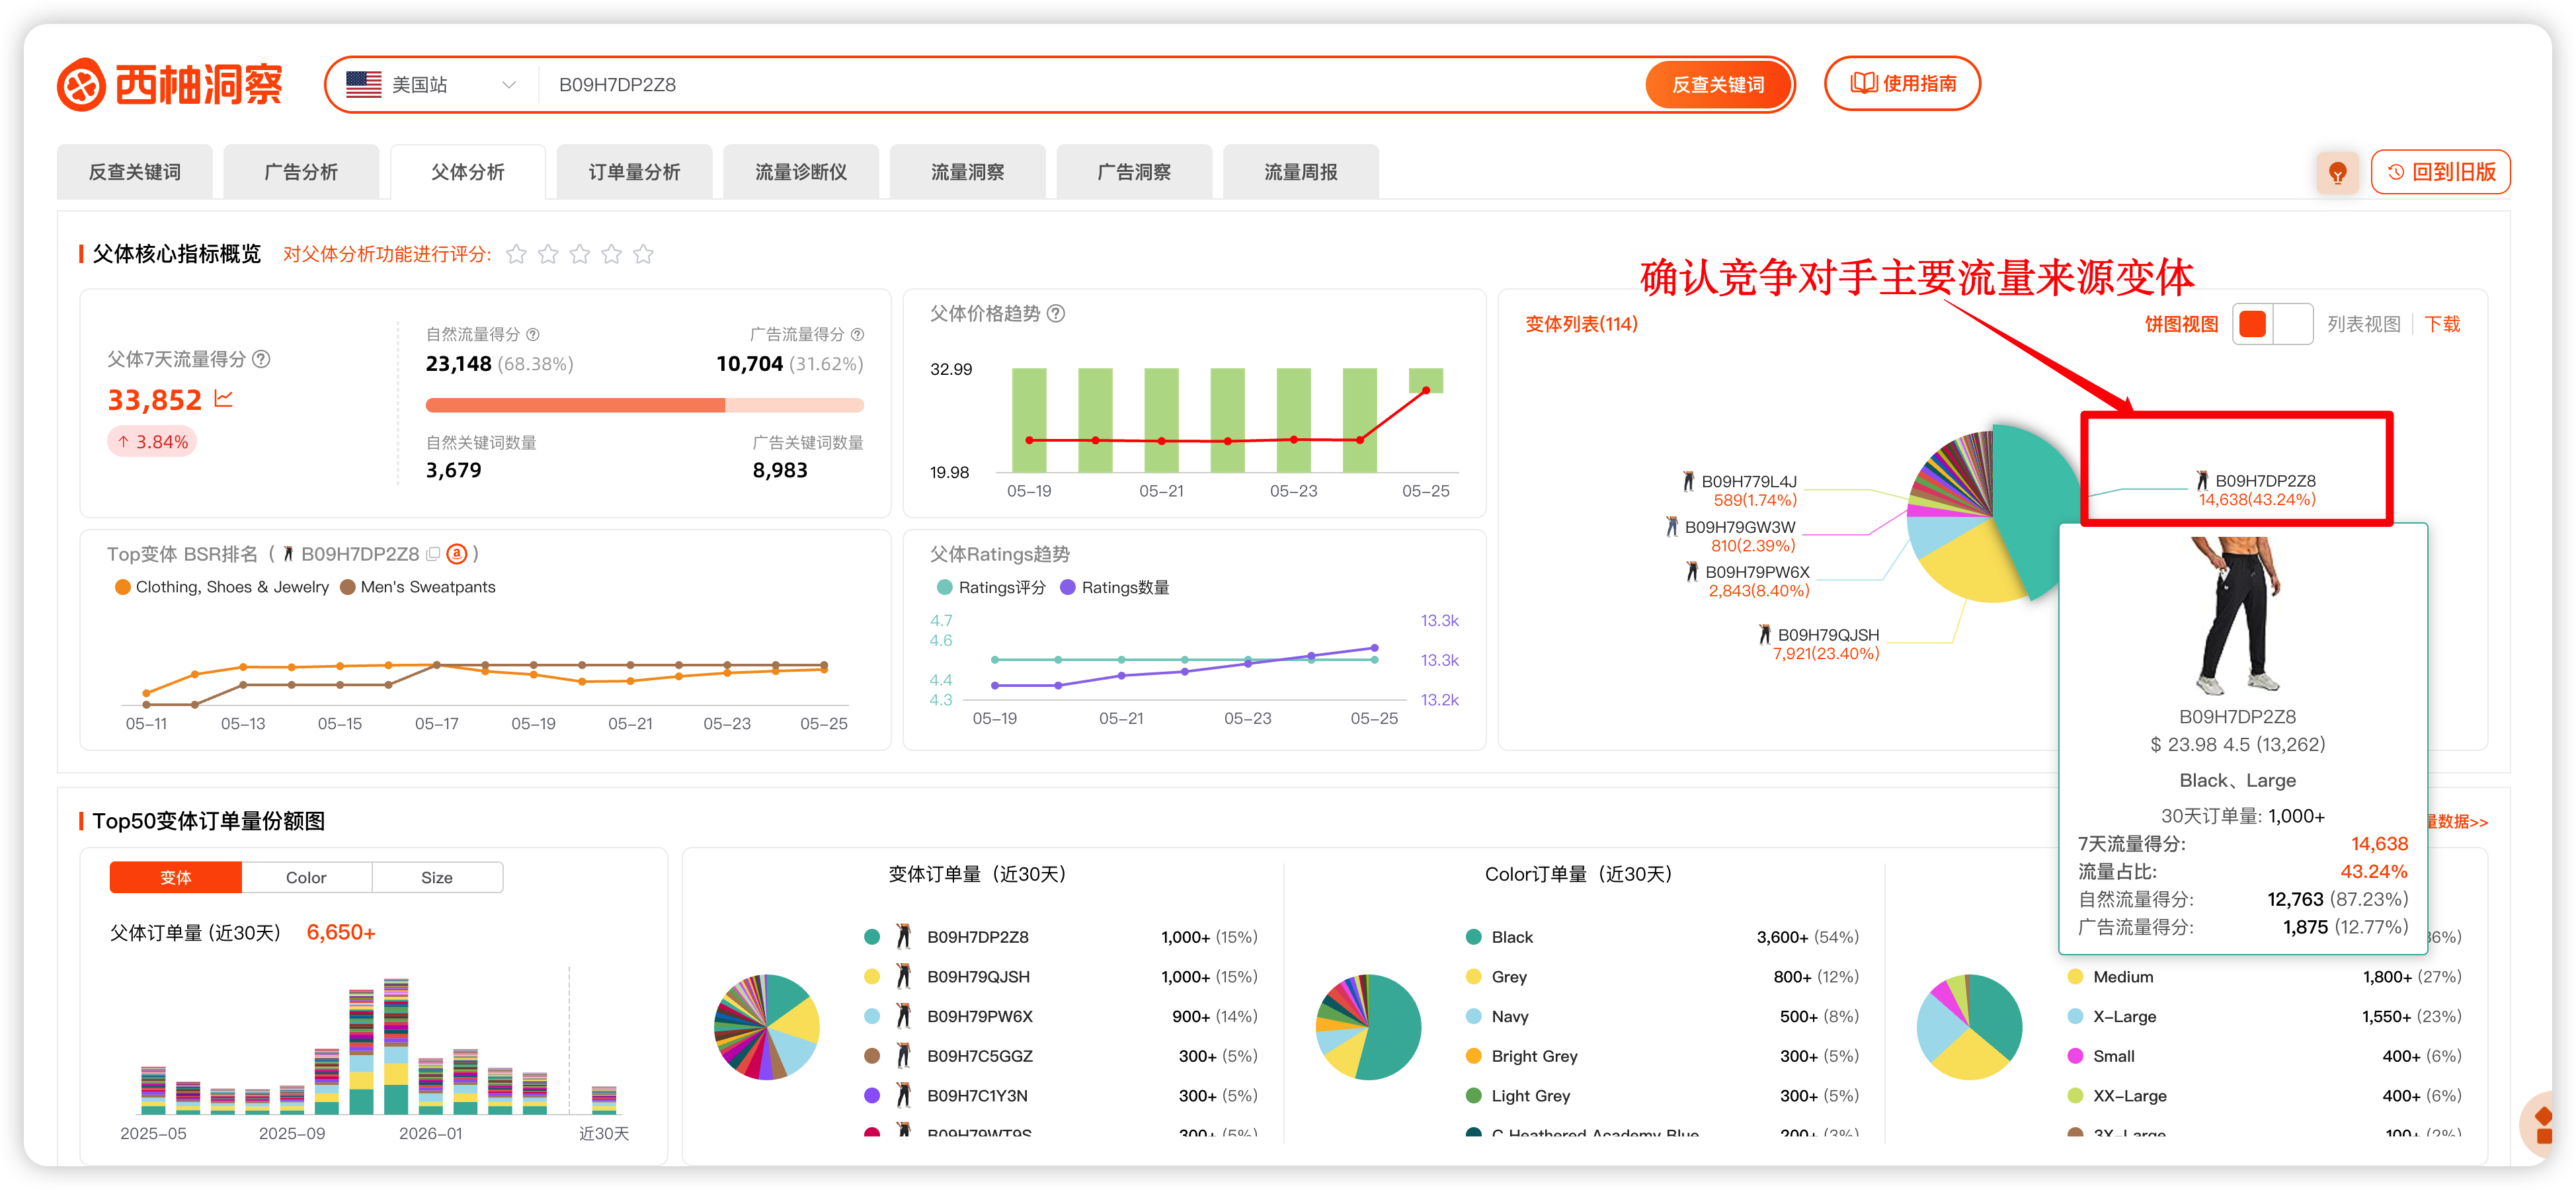The image size is (2576, 1190).
Task: Switch to 流量洞察 tab
Action: pyautogui.click(x=967, y=172)
